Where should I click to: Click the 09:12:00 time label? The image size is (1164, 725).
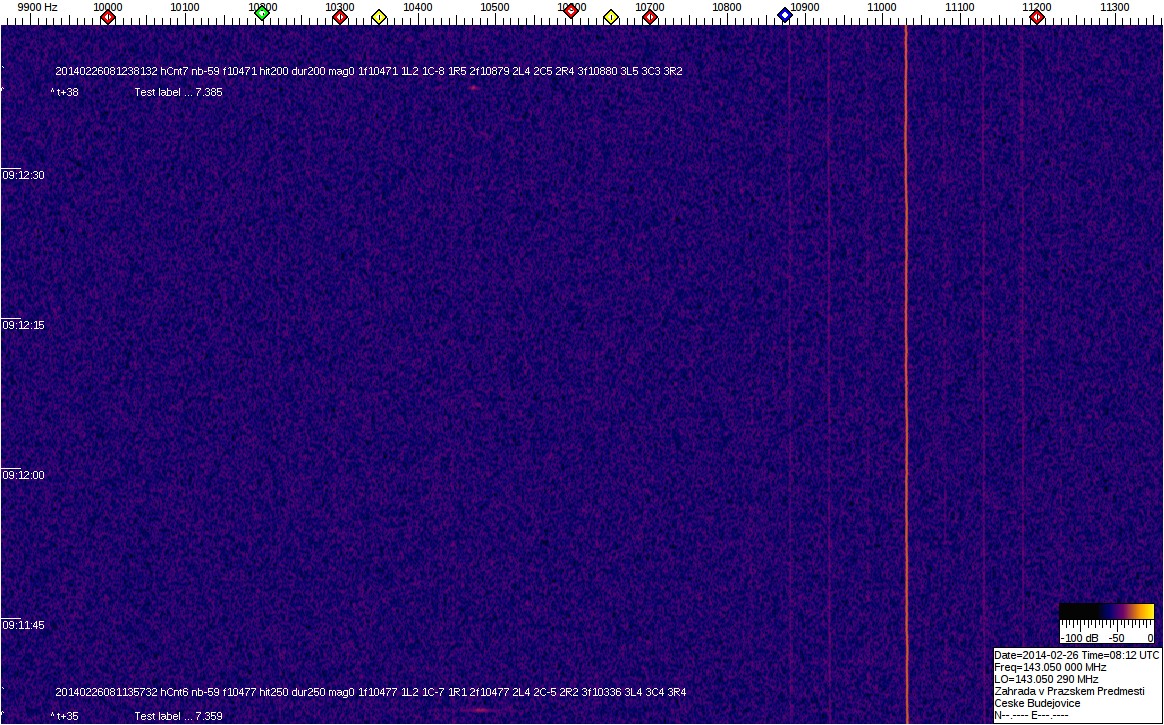23,475
